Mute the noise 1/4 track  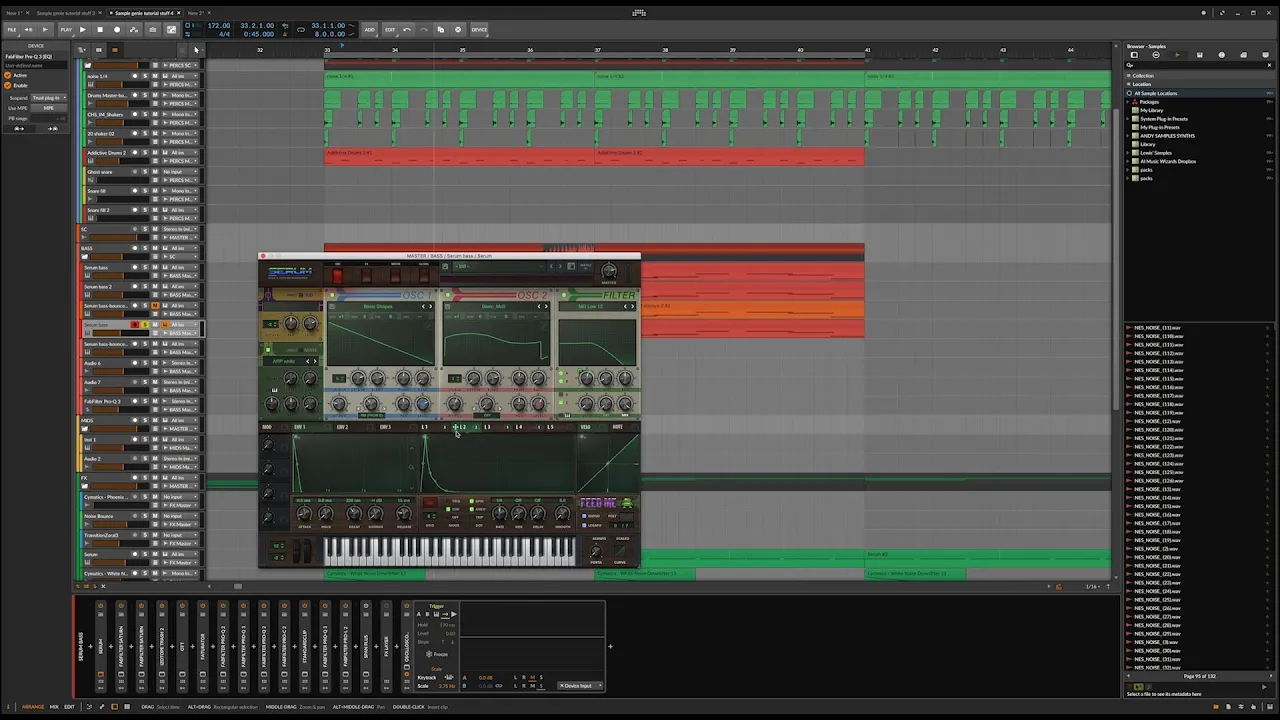click(x=155, y=76)
